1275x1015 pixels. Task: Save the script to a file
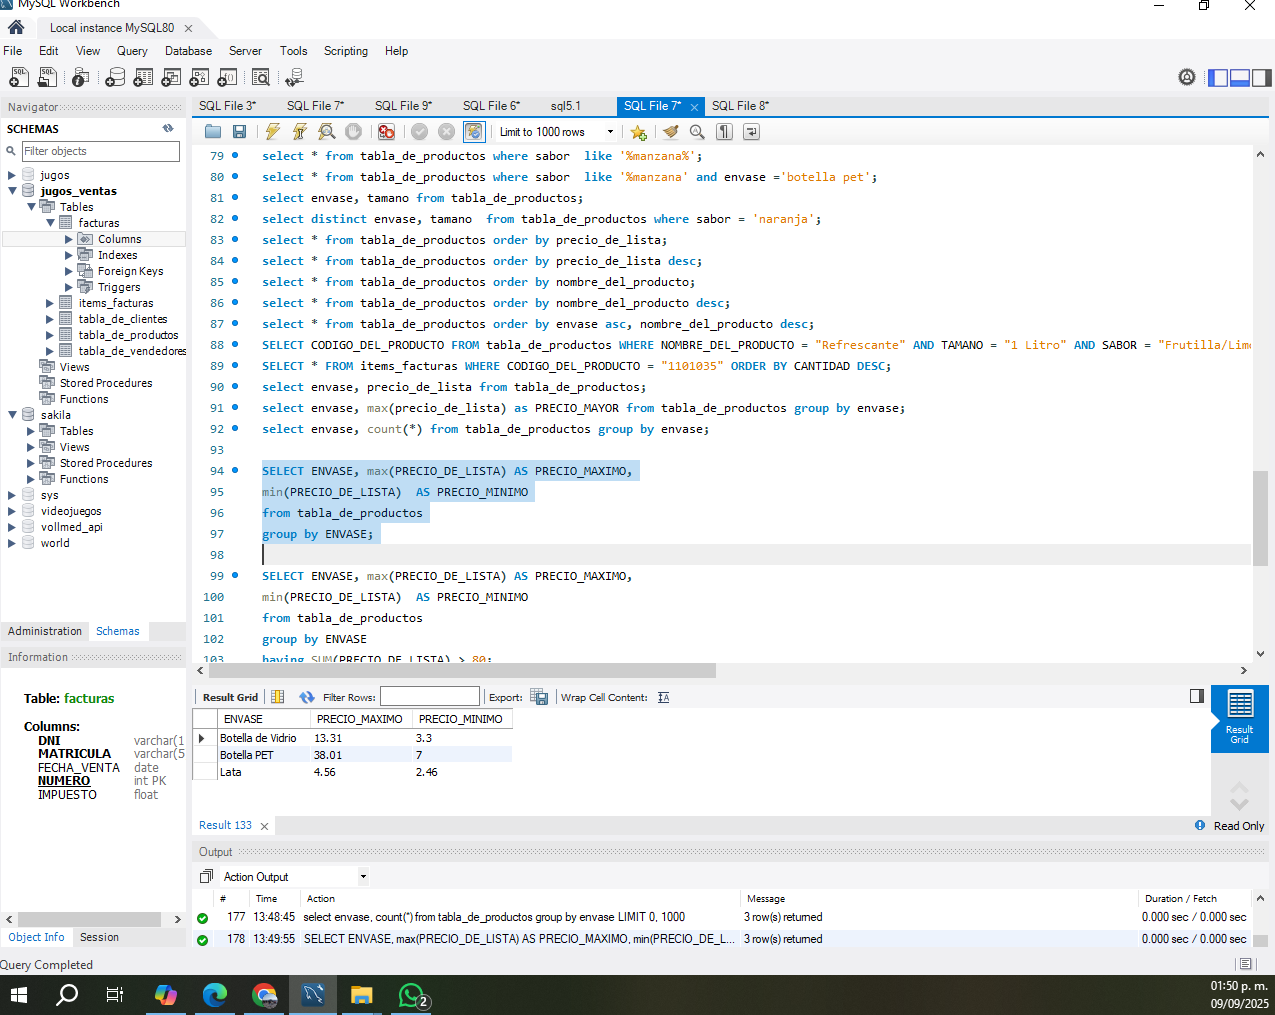(x=239, y=132)
